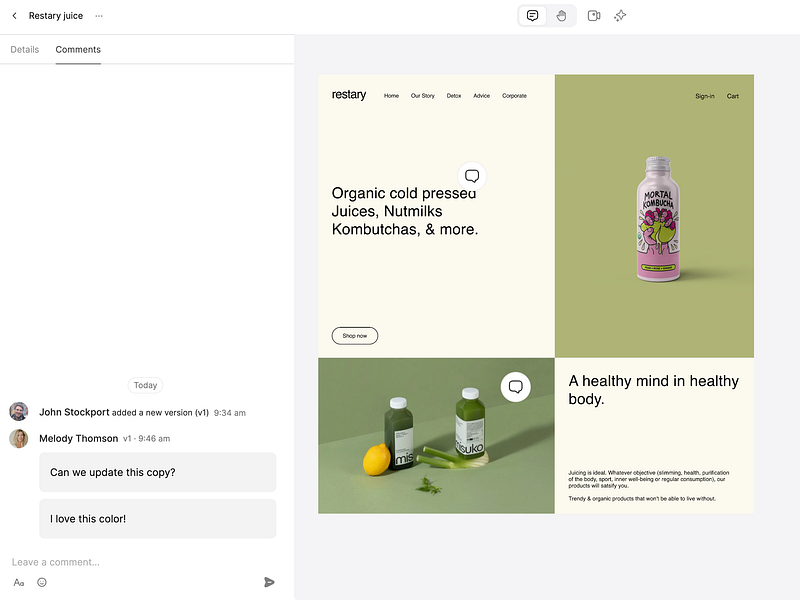Click the "Trendy & organic products" line
Image resolution: width=800 pixels, height=600 pixels.
pos(642,498)
